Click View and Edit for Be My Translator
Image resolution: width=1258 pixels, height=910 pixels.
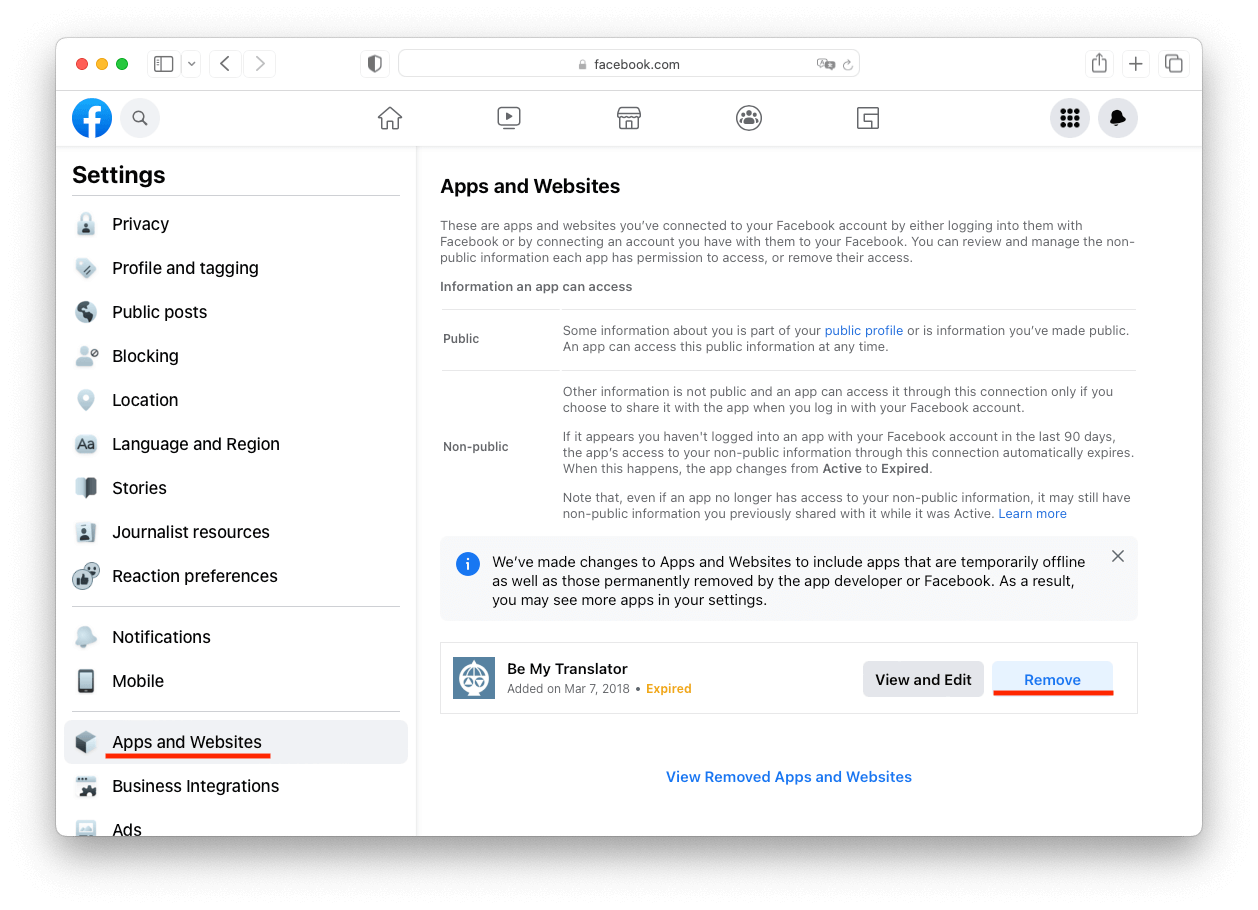pos(923,680)
